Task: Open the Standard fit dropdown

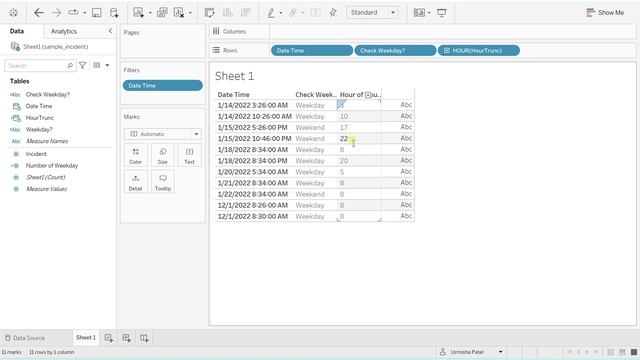Action: pyautogui.click(x=372, y=13)
